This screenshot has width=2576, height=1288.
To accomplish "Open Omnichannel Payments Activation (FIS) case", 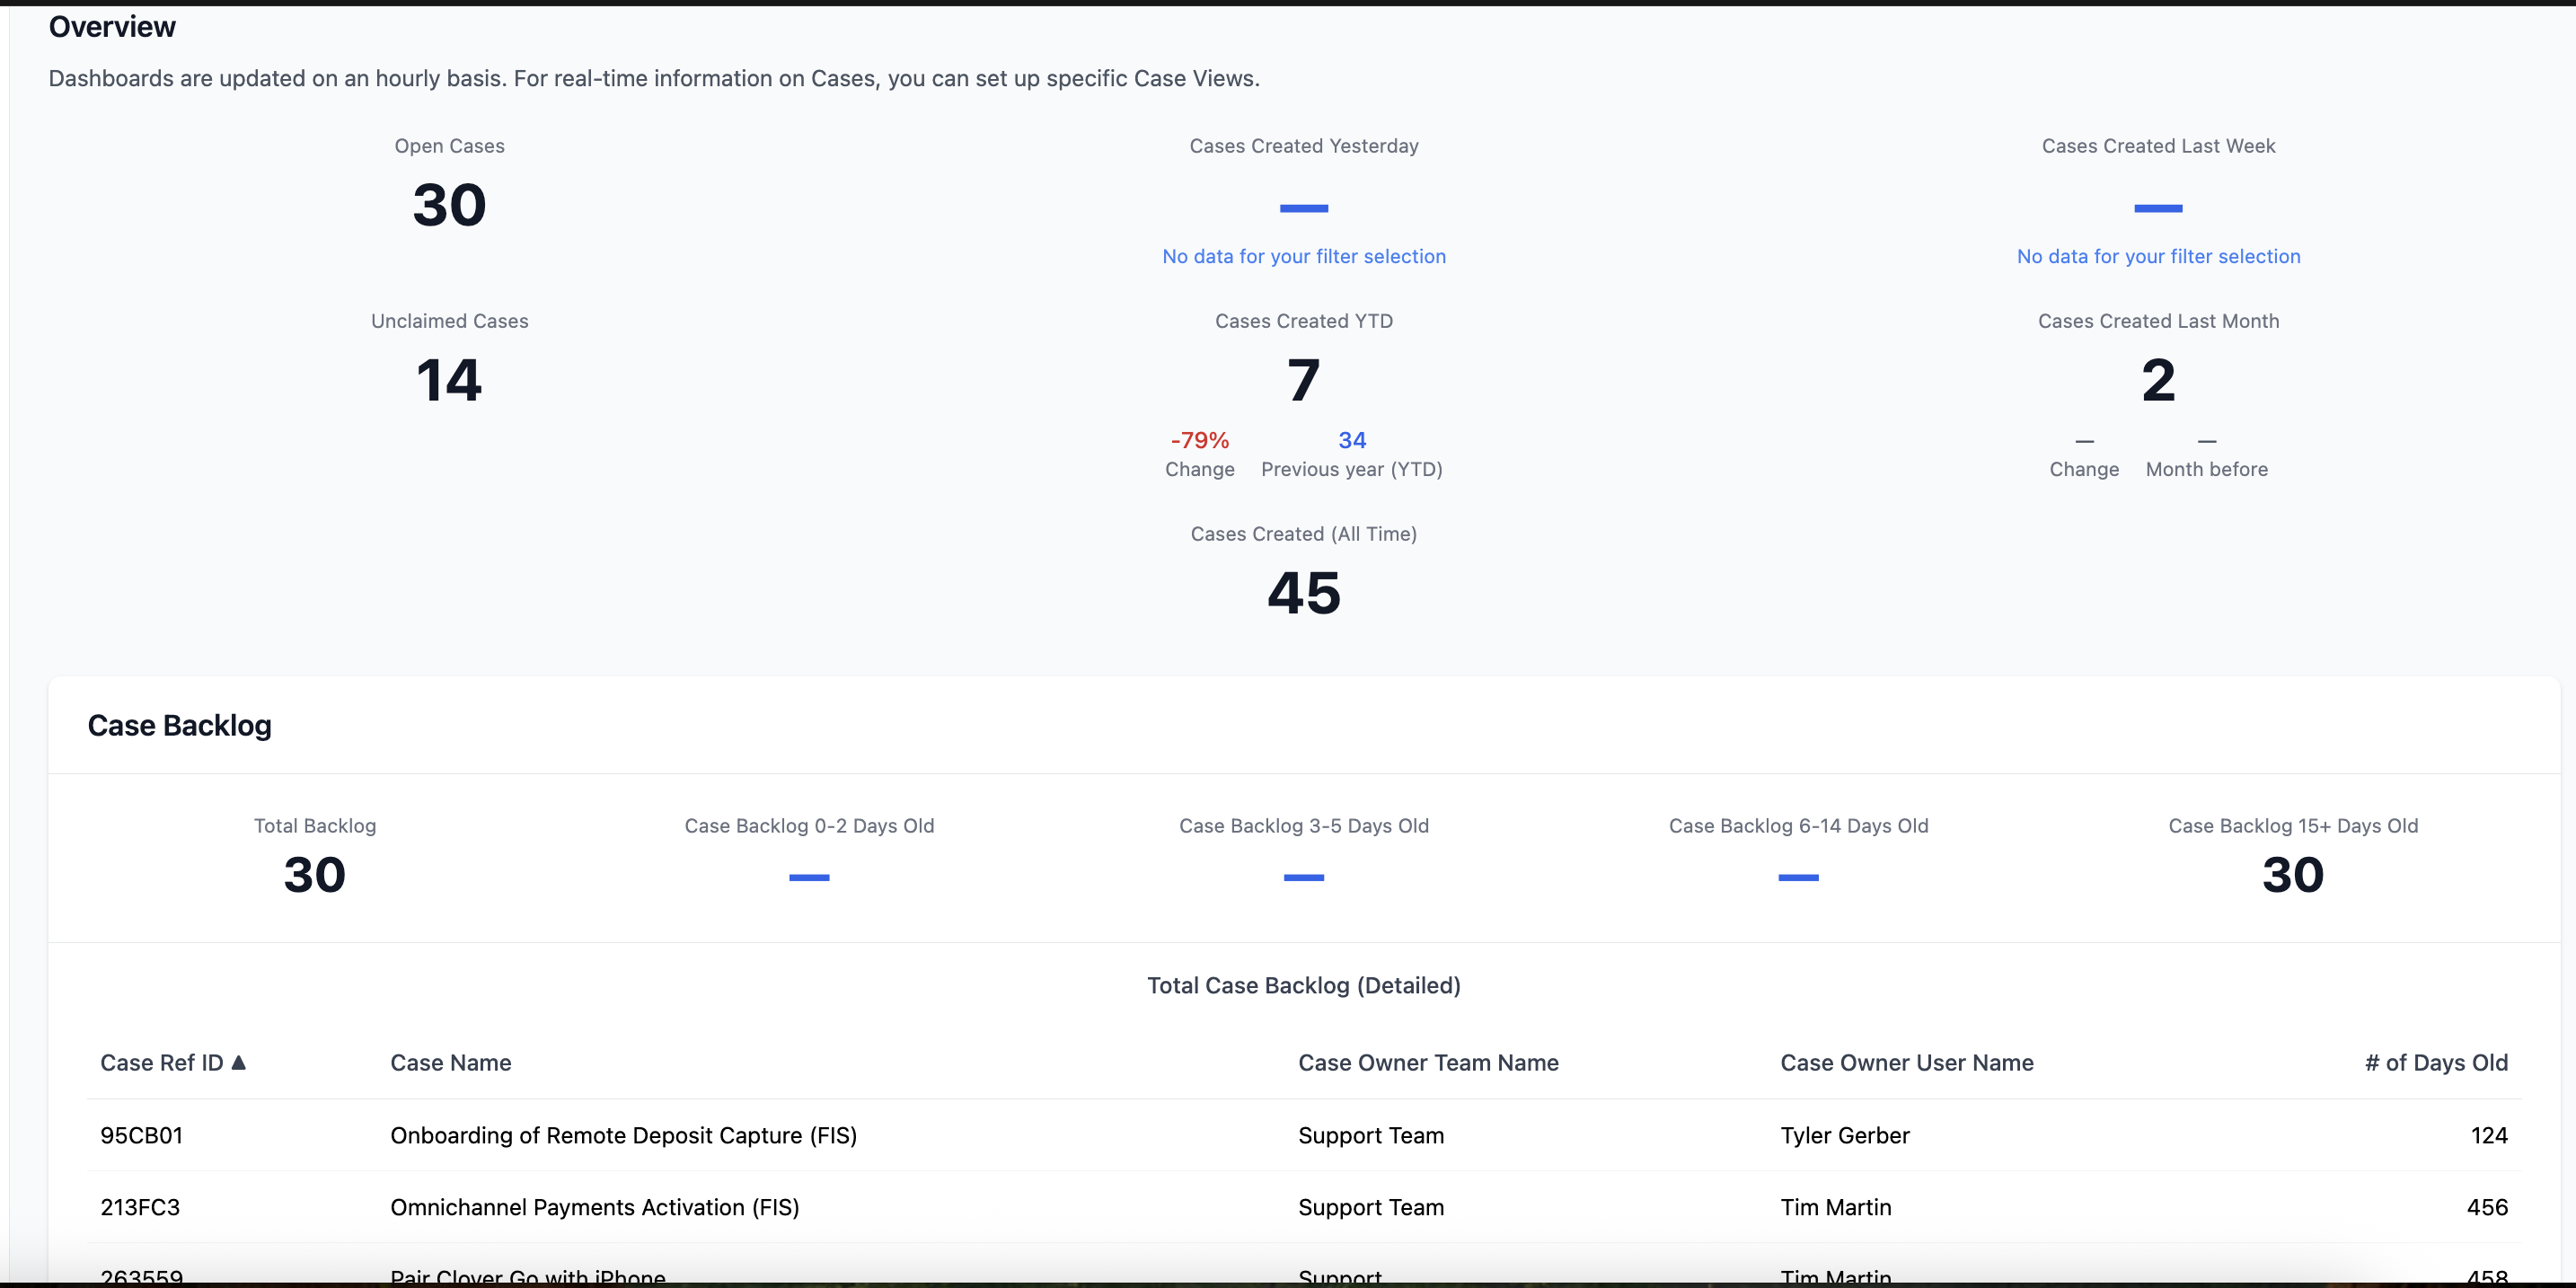I will (x=594, y=1207).
